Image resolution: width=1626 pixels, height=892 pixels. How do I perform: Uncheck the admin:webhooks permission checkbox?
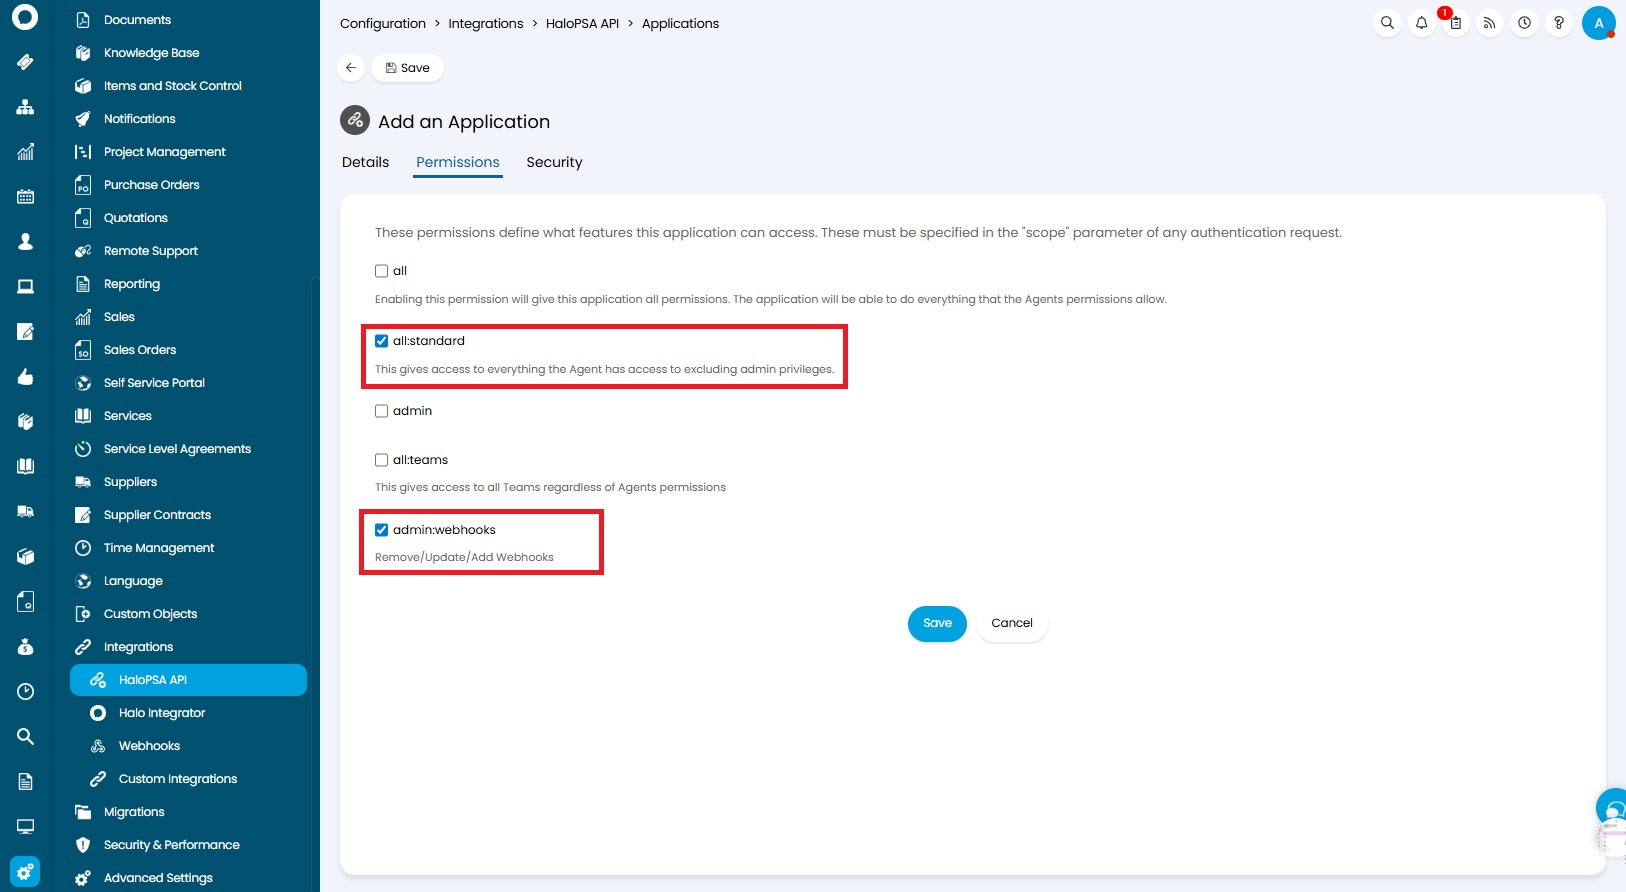[381, 530]
